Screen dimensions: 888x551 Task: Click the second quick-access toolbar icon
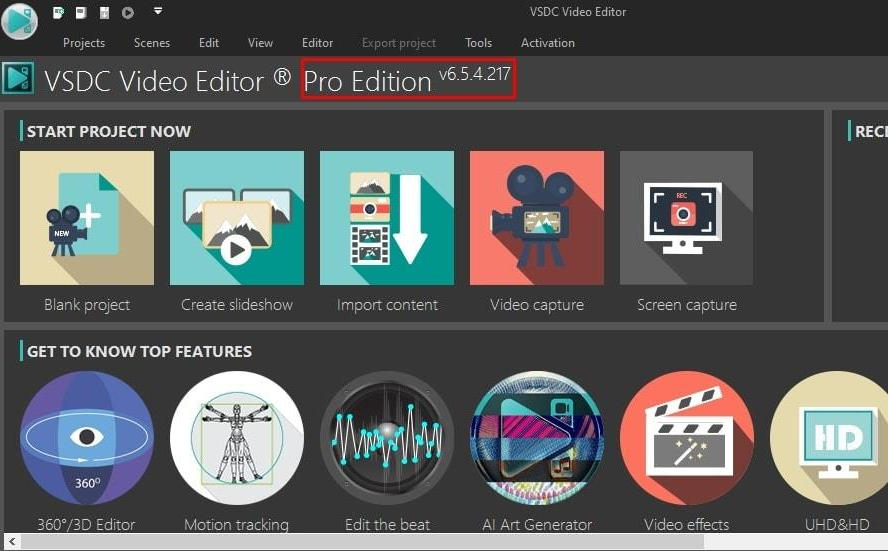(x=81, y=12)
